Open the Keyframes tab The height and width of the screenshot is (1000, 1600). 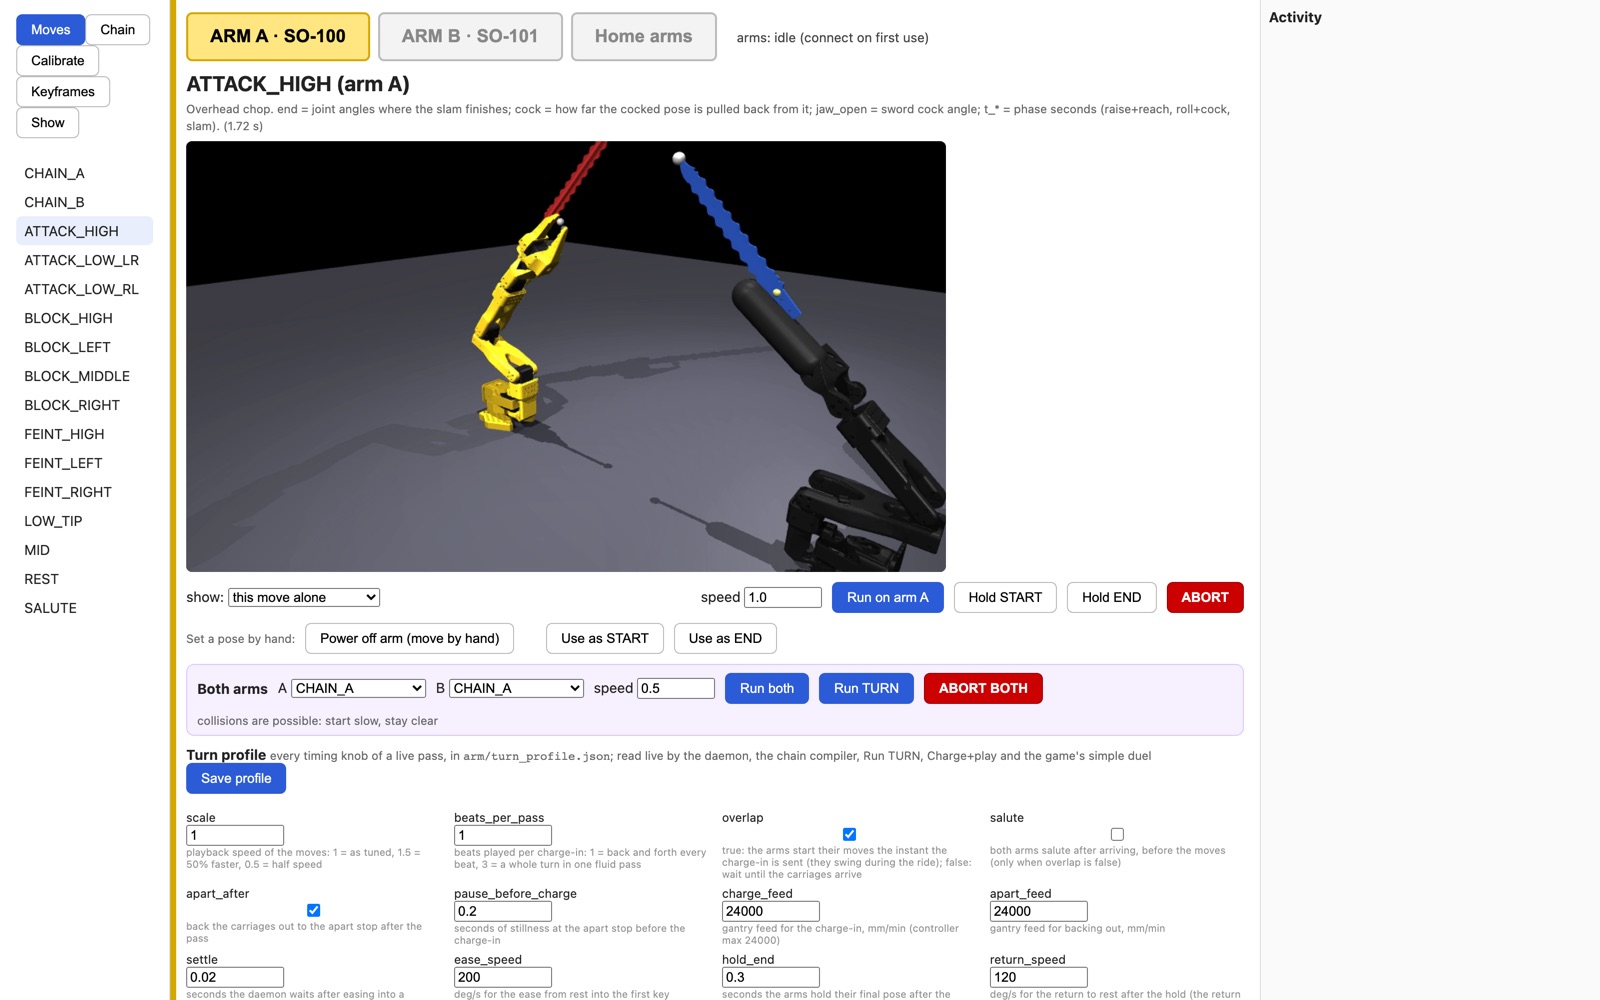point(63,92)
